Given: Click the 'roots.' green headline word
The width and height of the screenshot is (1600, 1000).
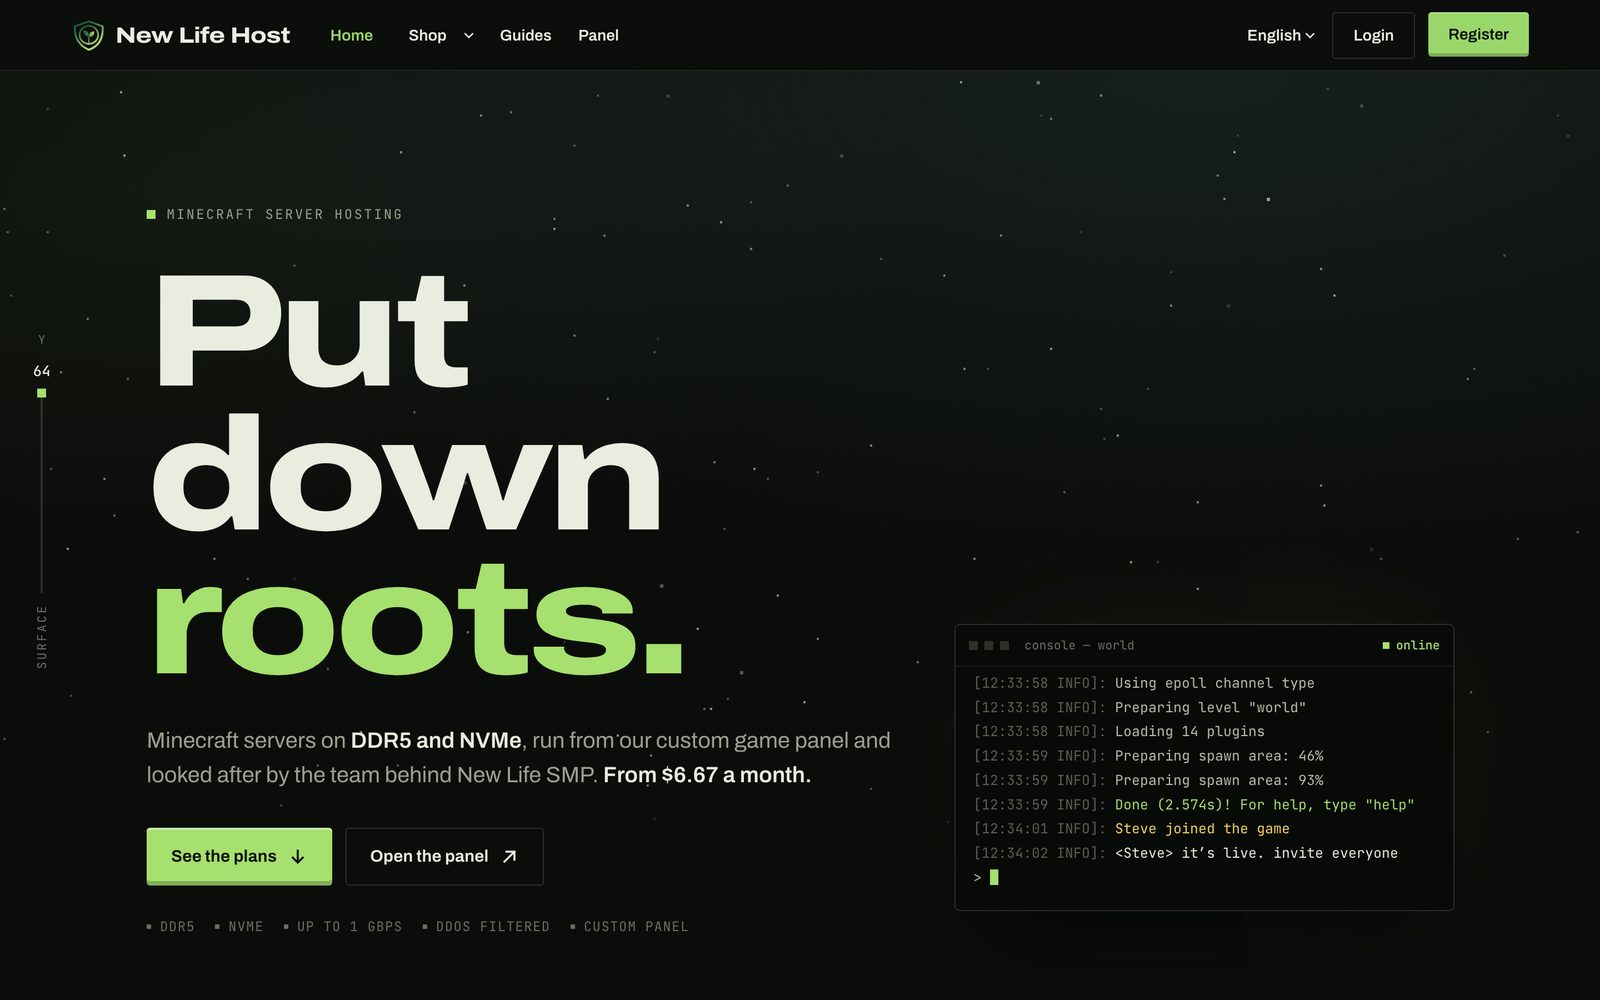Looking at the screenshot, I should coord(418,620).
